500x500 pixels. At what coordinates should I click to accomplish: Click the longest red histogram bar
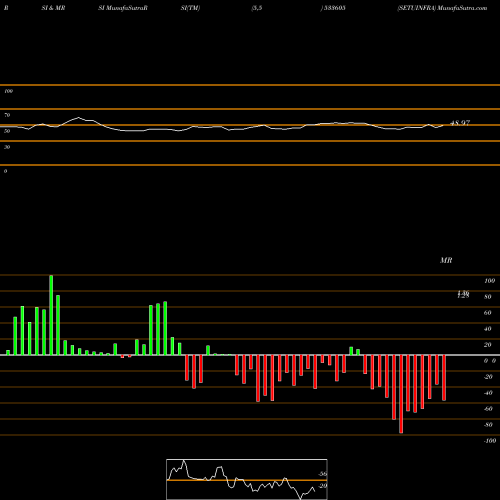click(401, 394)
